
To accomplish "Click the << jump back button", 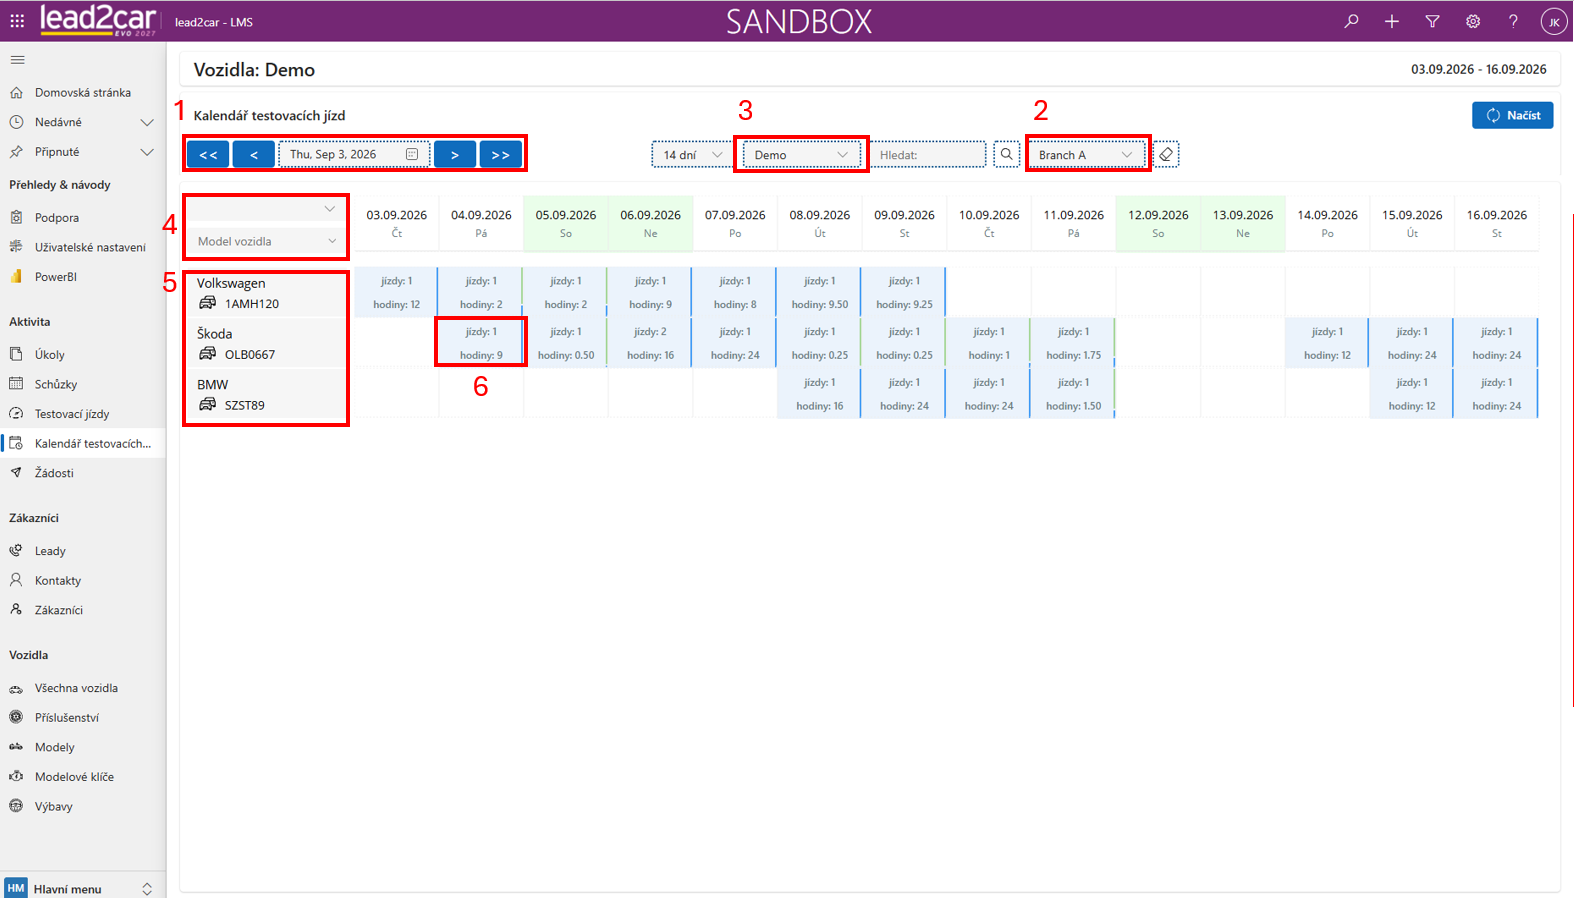I will 208,155.
